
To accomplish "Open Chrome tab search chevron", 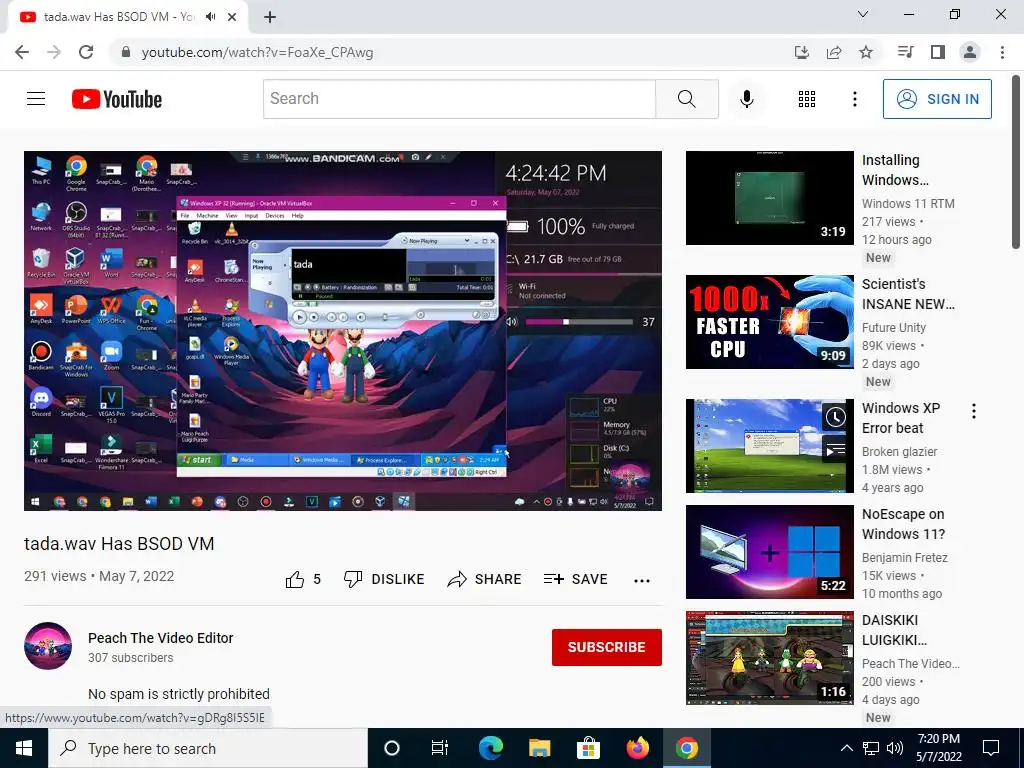I will [863, 14].
